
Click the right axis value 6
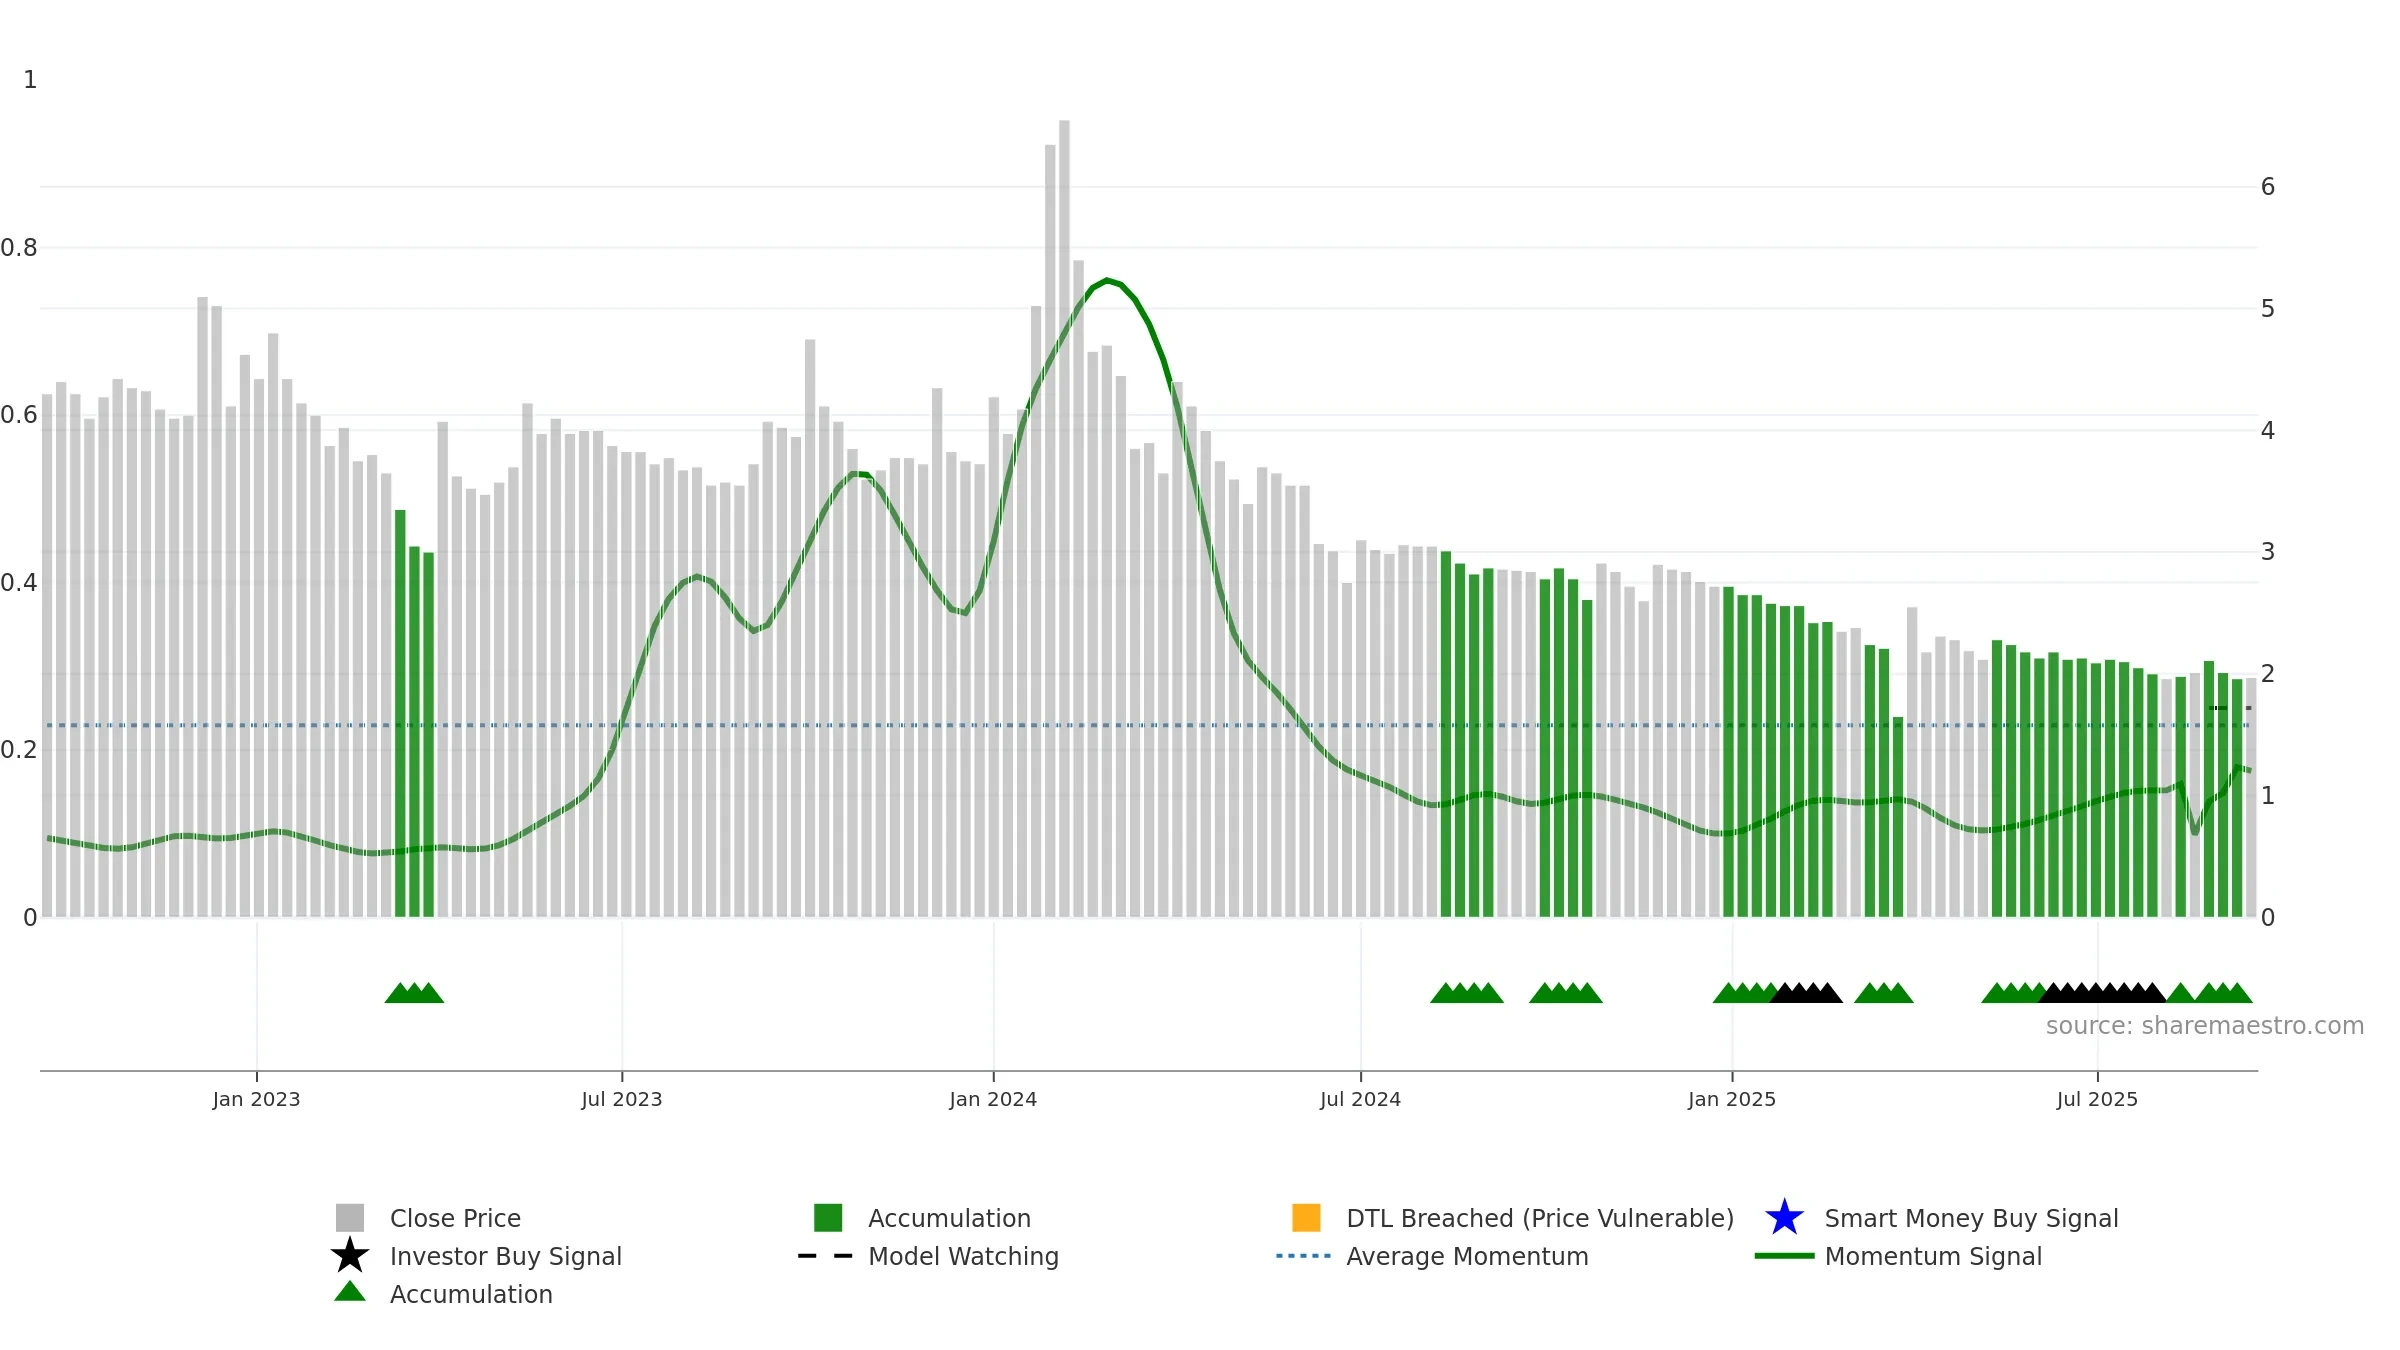click(x=2268, y=187)
